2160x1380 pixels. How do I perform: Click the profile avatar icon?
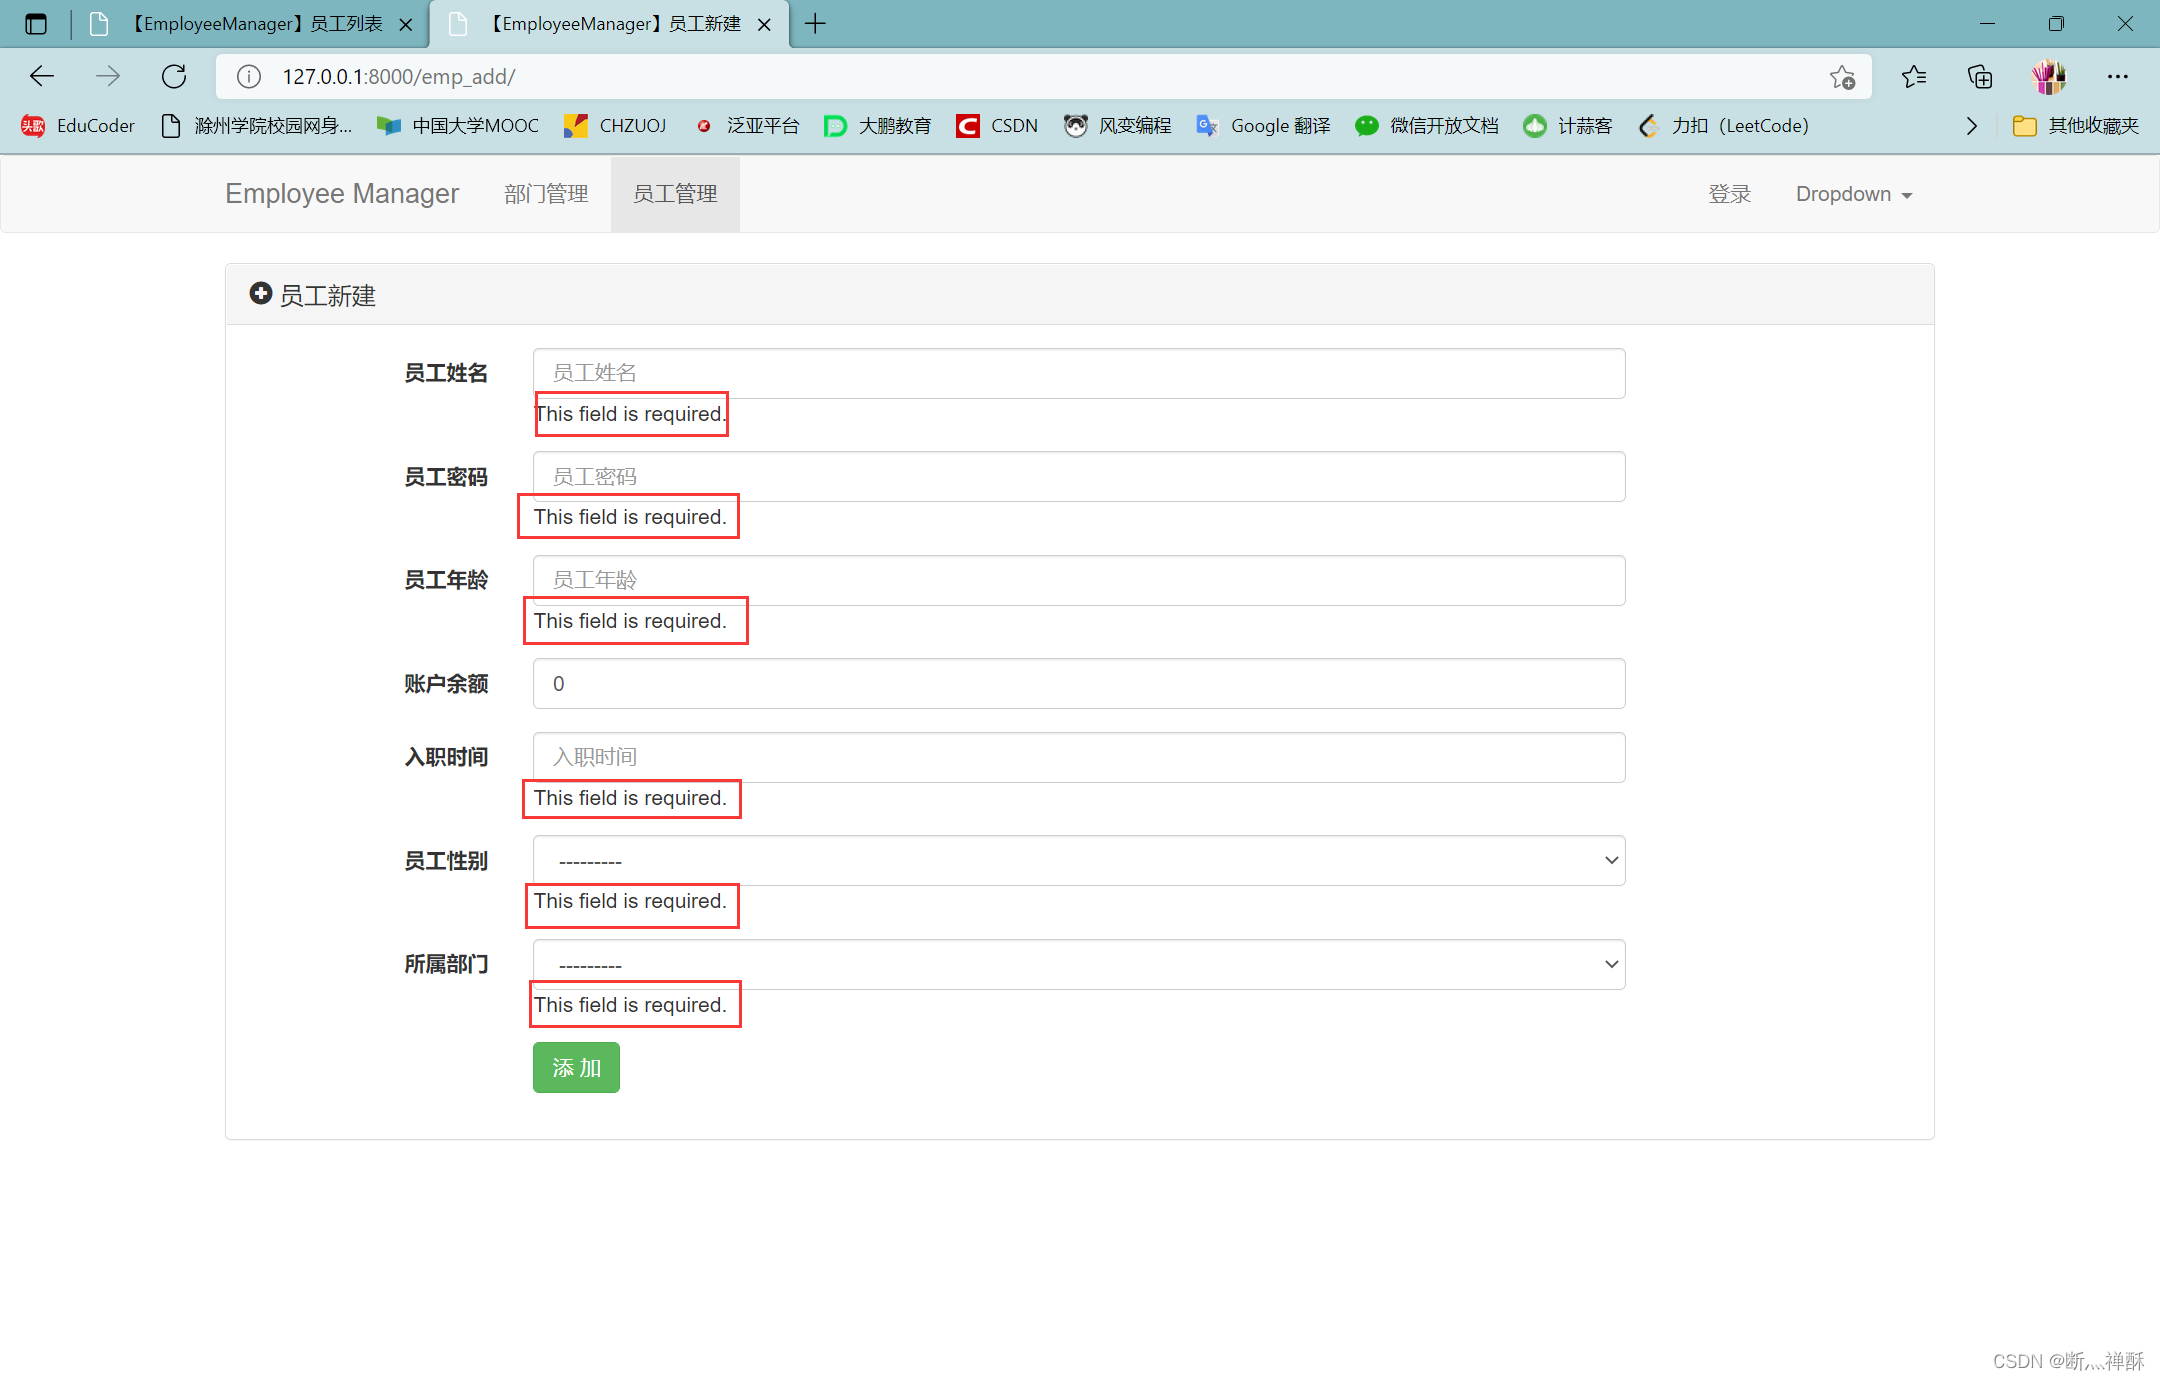click(2048, 76)
